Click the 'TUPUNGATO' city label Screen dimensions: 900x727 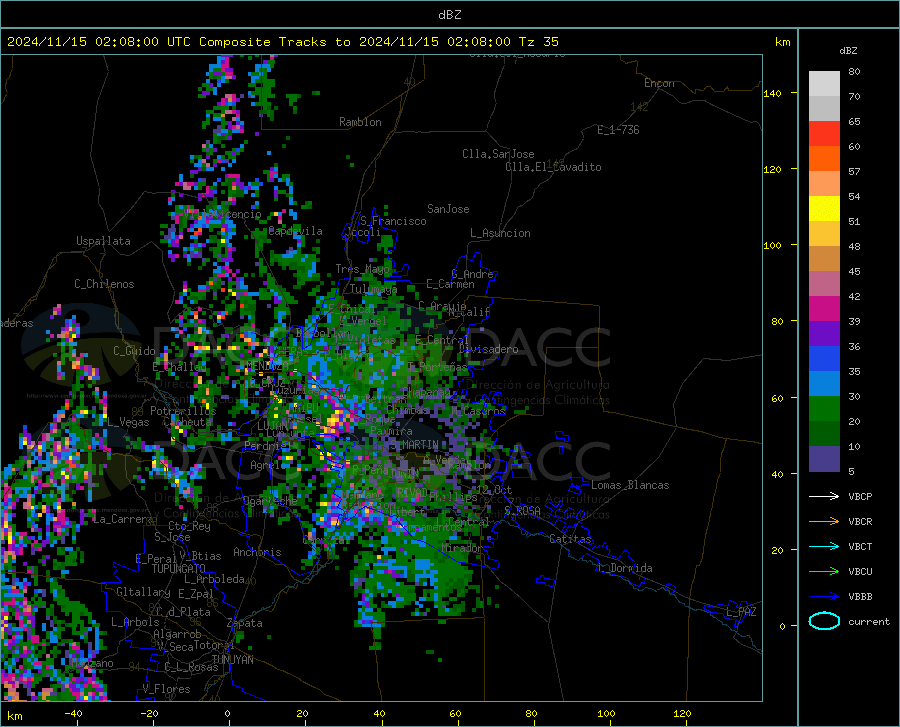pos(179,569)
